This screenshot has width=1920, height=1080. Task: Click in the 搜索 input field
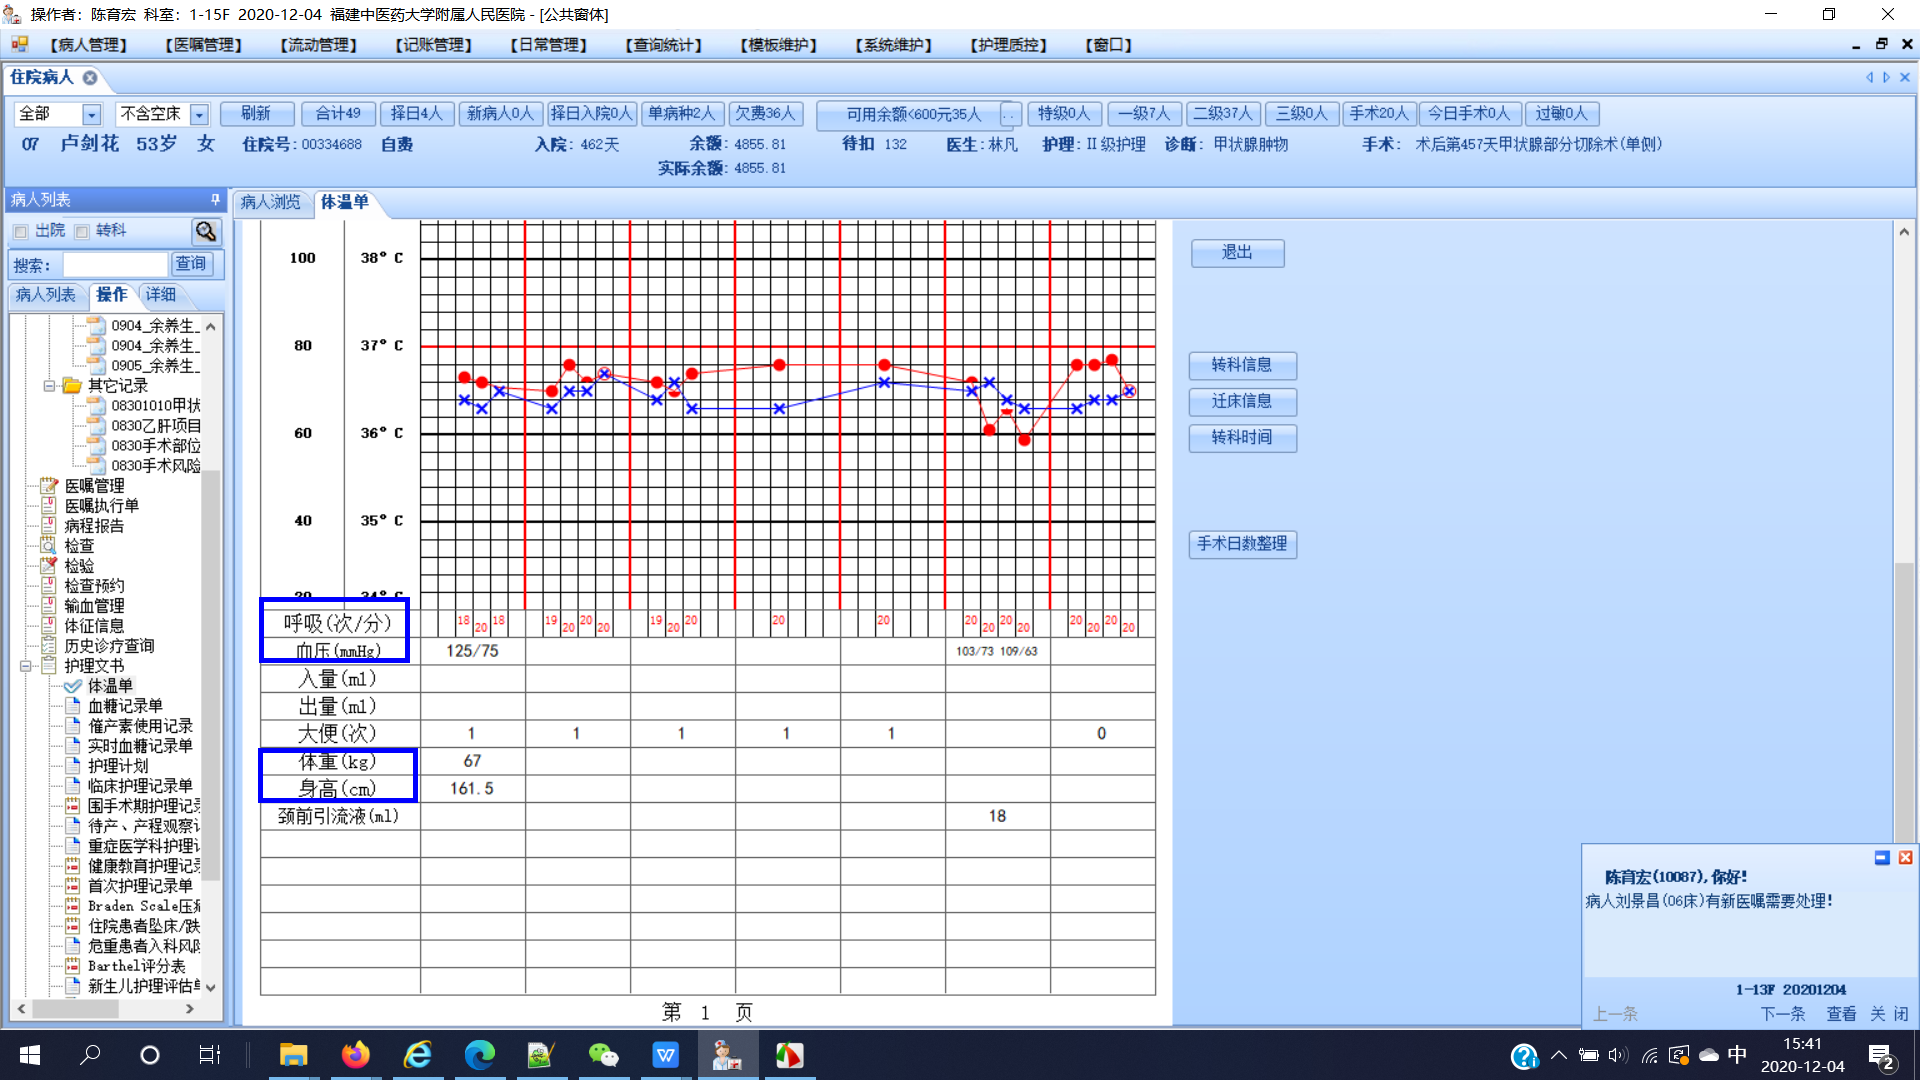click(x=115, y=265)
